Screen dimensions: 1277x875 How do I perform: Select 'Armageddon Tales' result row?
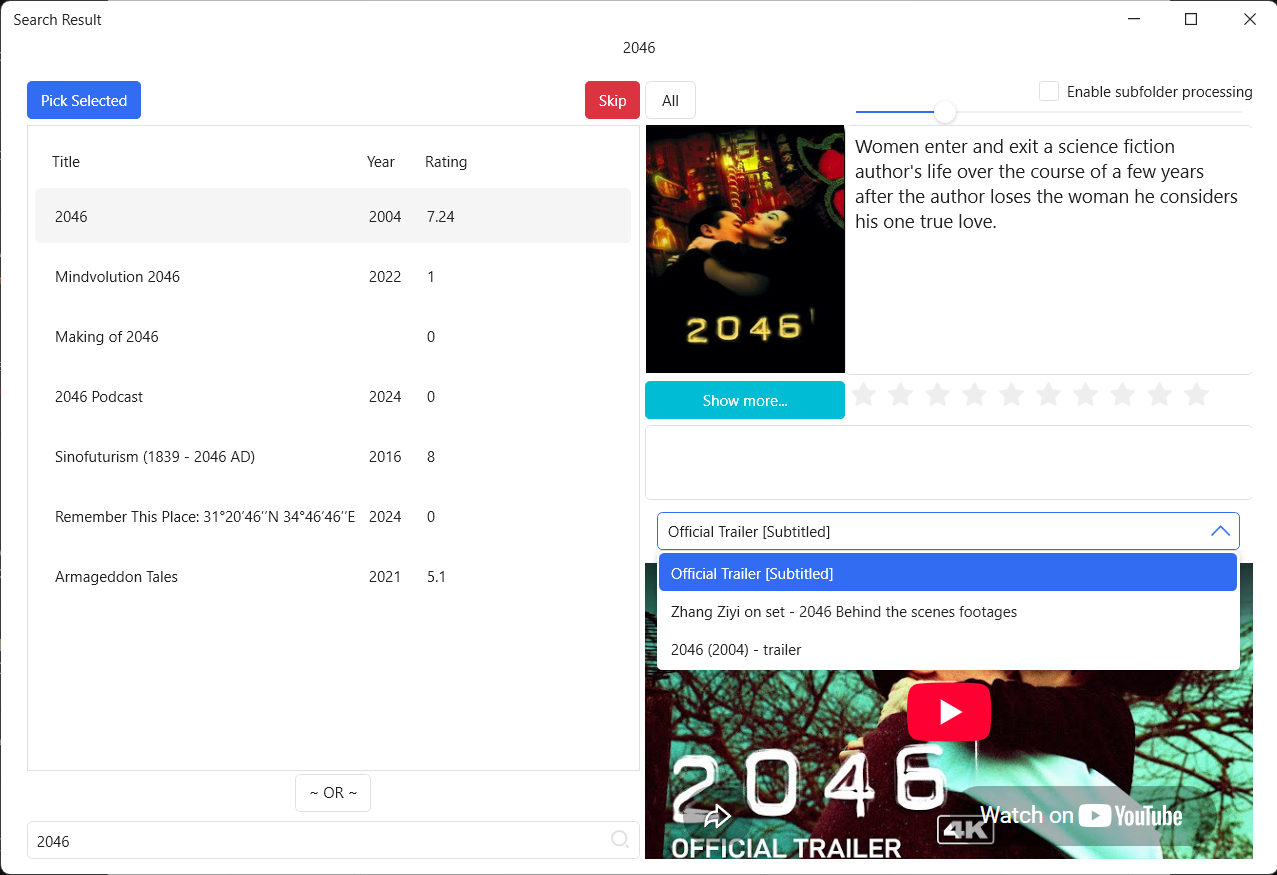[x=333, y=576]
